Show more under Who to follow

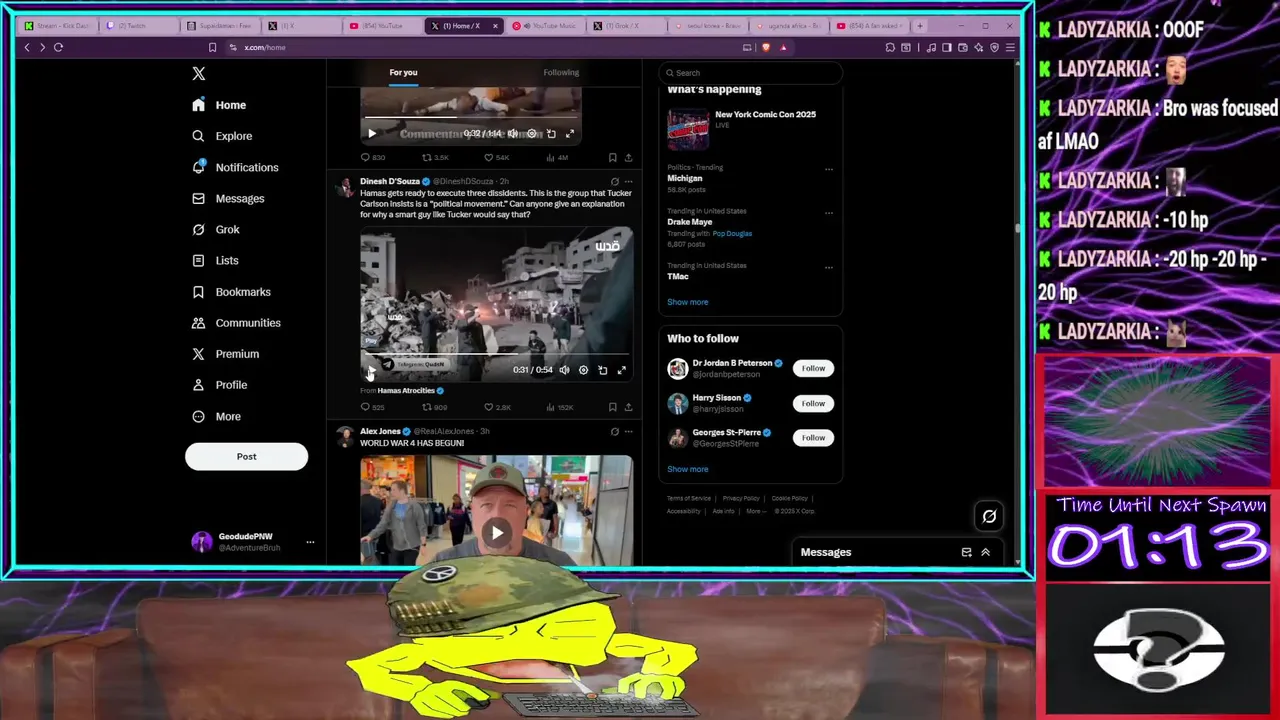point(687,469)
